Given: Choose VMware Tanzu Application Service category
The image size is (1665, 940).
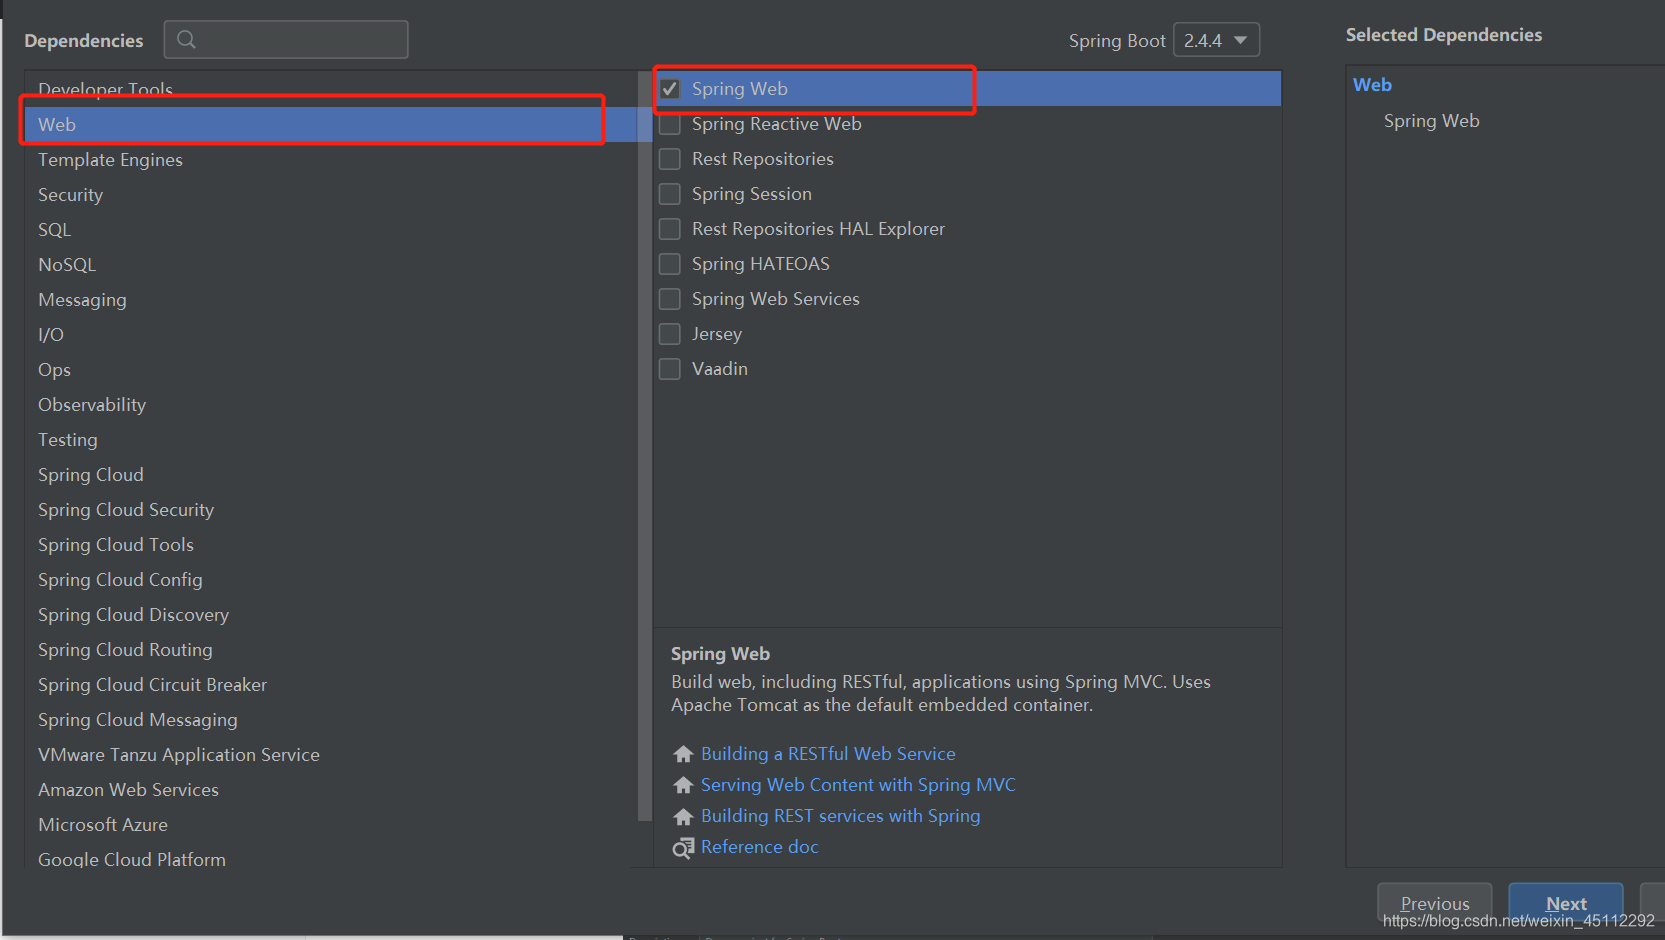Looking at the screenshot, I should [x=331, y=755].
